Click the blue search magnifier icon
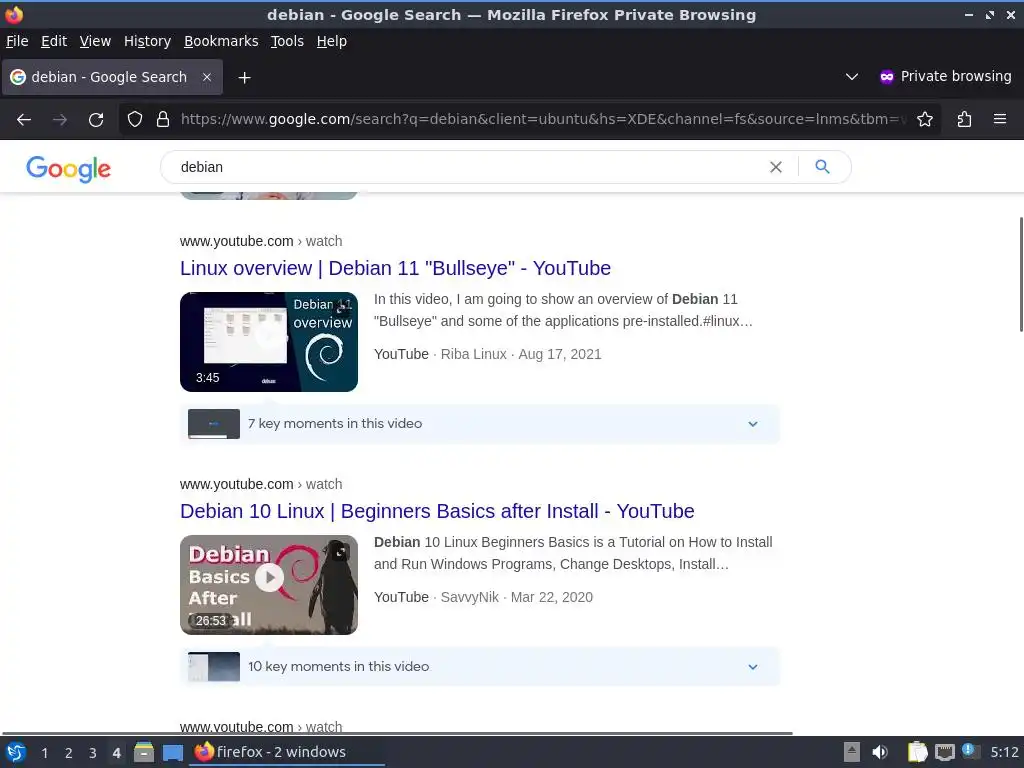1024x768 pixels. [823, 167]
